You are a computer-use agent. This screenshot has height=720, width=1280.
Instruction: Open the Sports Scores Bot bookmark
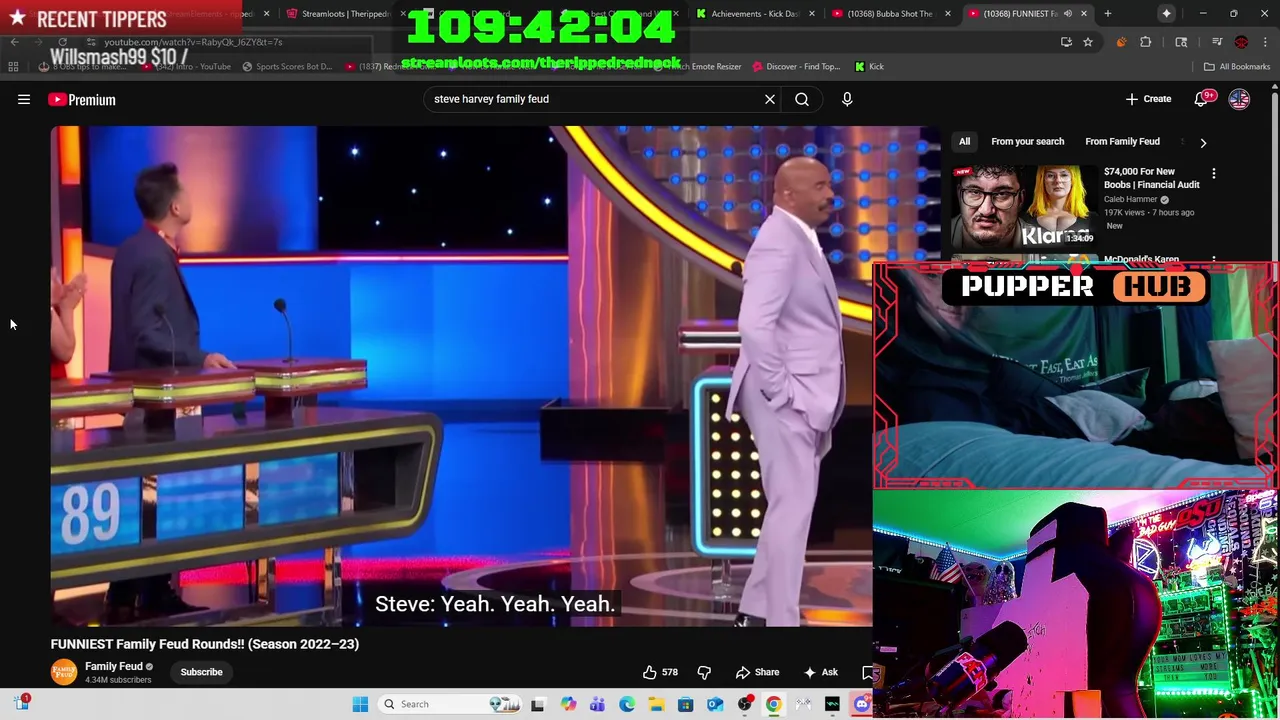point(286,66)
